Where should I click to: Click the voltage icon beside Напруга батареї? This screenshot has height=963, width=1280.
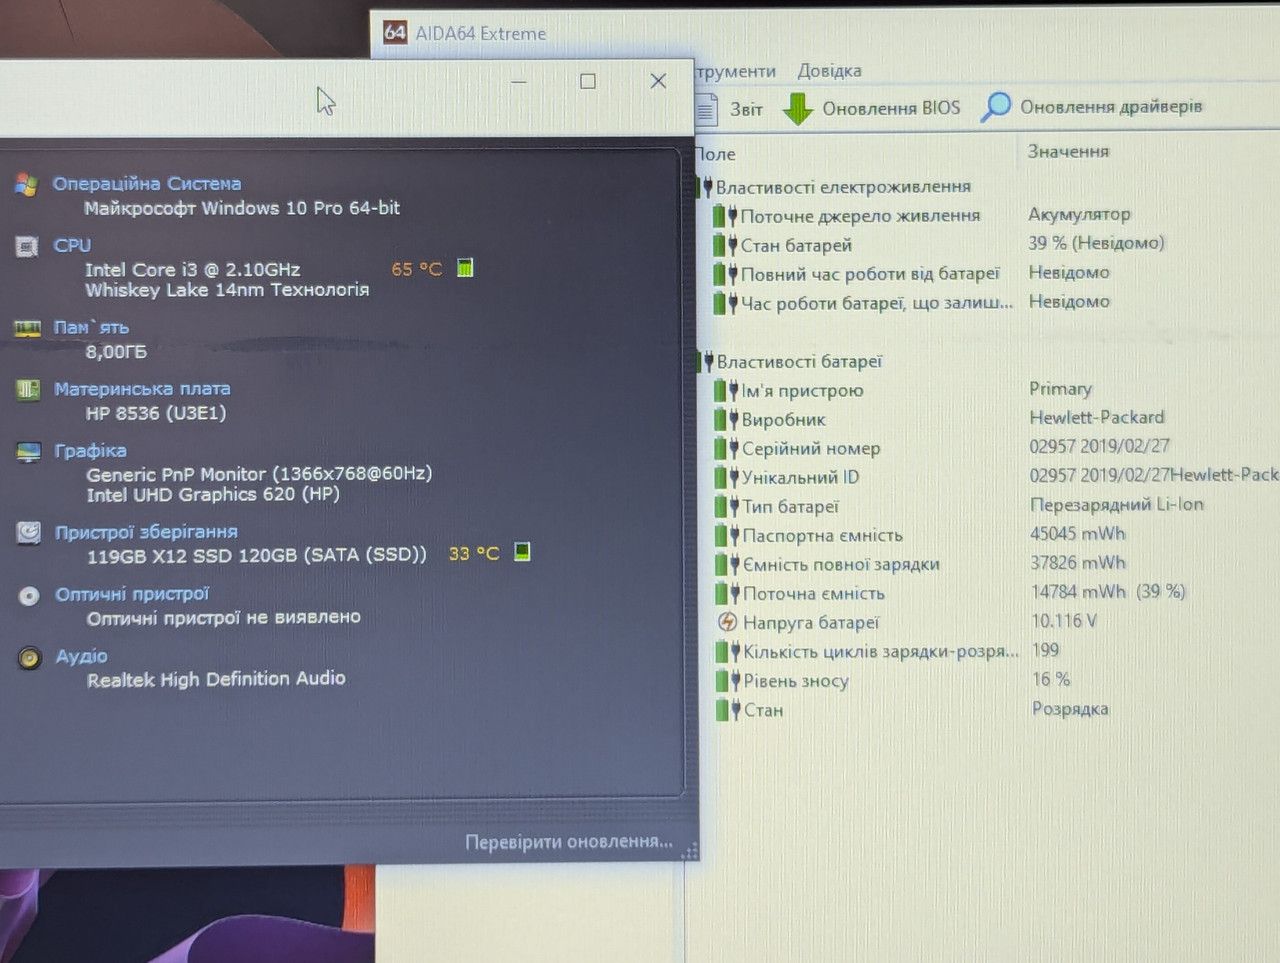pos(728,622)
